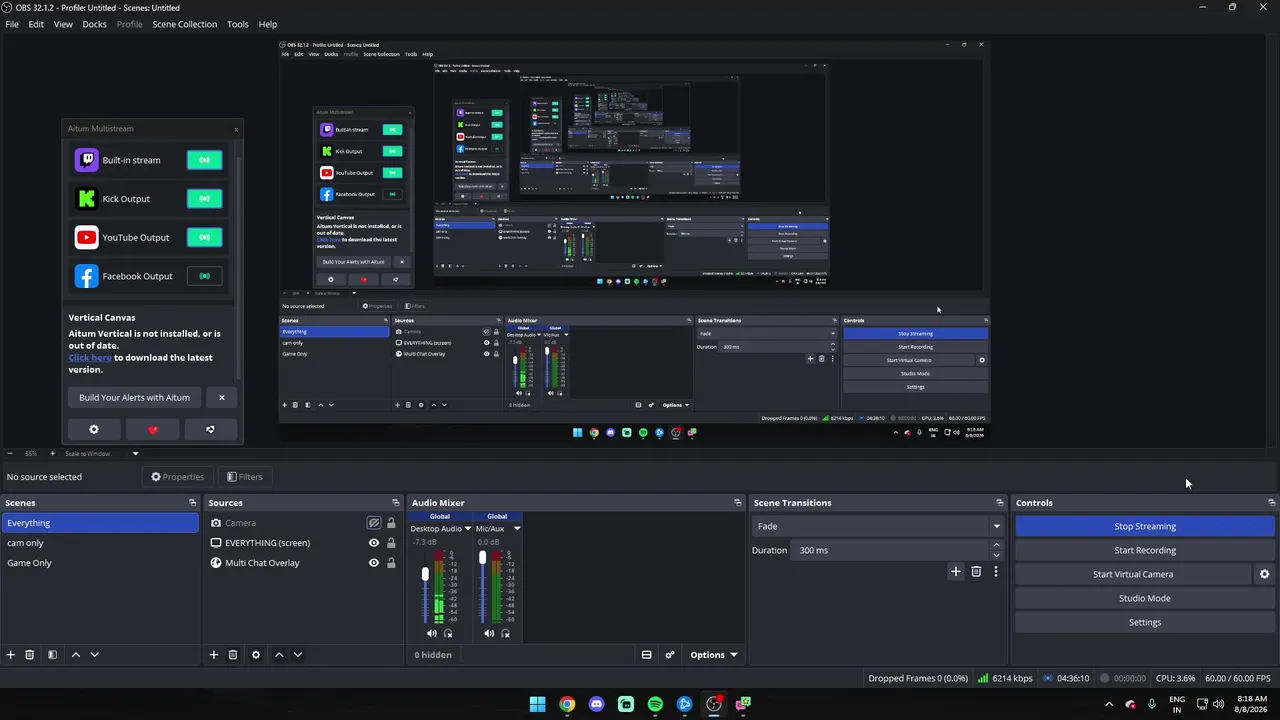Open transition properties three-dot menu
This screenshot has width=1280, height=720.
(x=995, y=572)
